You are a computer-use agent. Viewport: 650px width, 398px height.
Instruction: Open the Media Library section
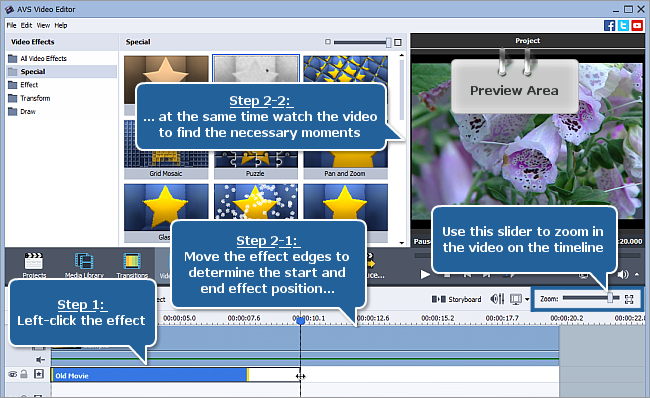pyautogui.click(x=84, y=265)
